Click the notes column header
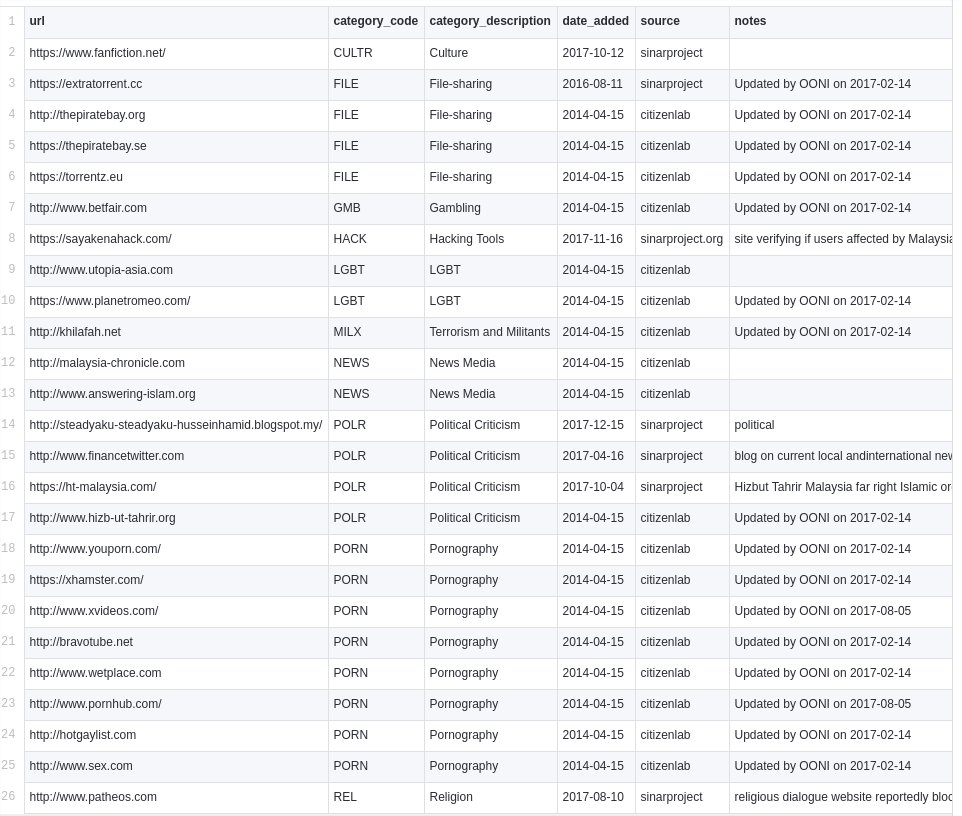The height and width of the screenshot is (816, 962). click(841, 21)
